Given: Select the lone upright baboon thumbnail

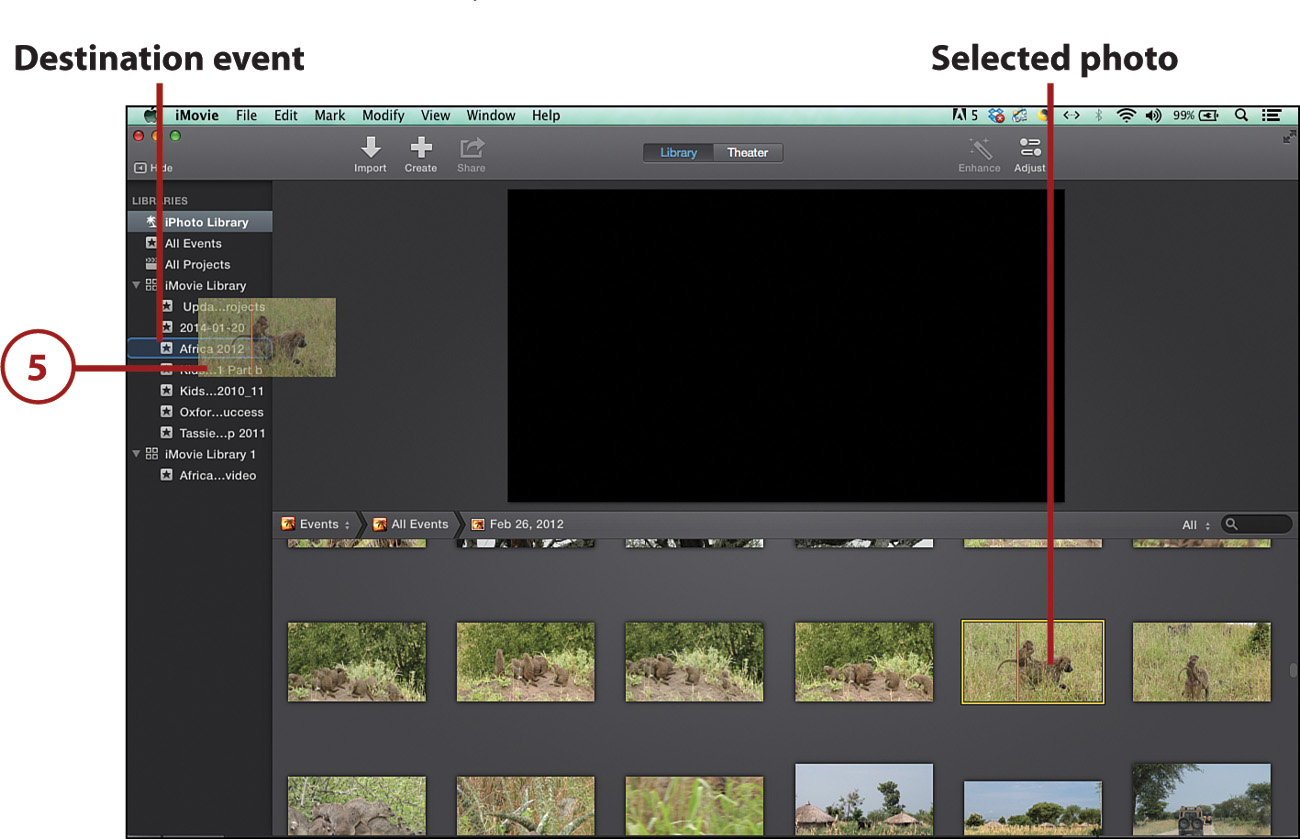Looking at the screenshot, I should coord(1201,662).
